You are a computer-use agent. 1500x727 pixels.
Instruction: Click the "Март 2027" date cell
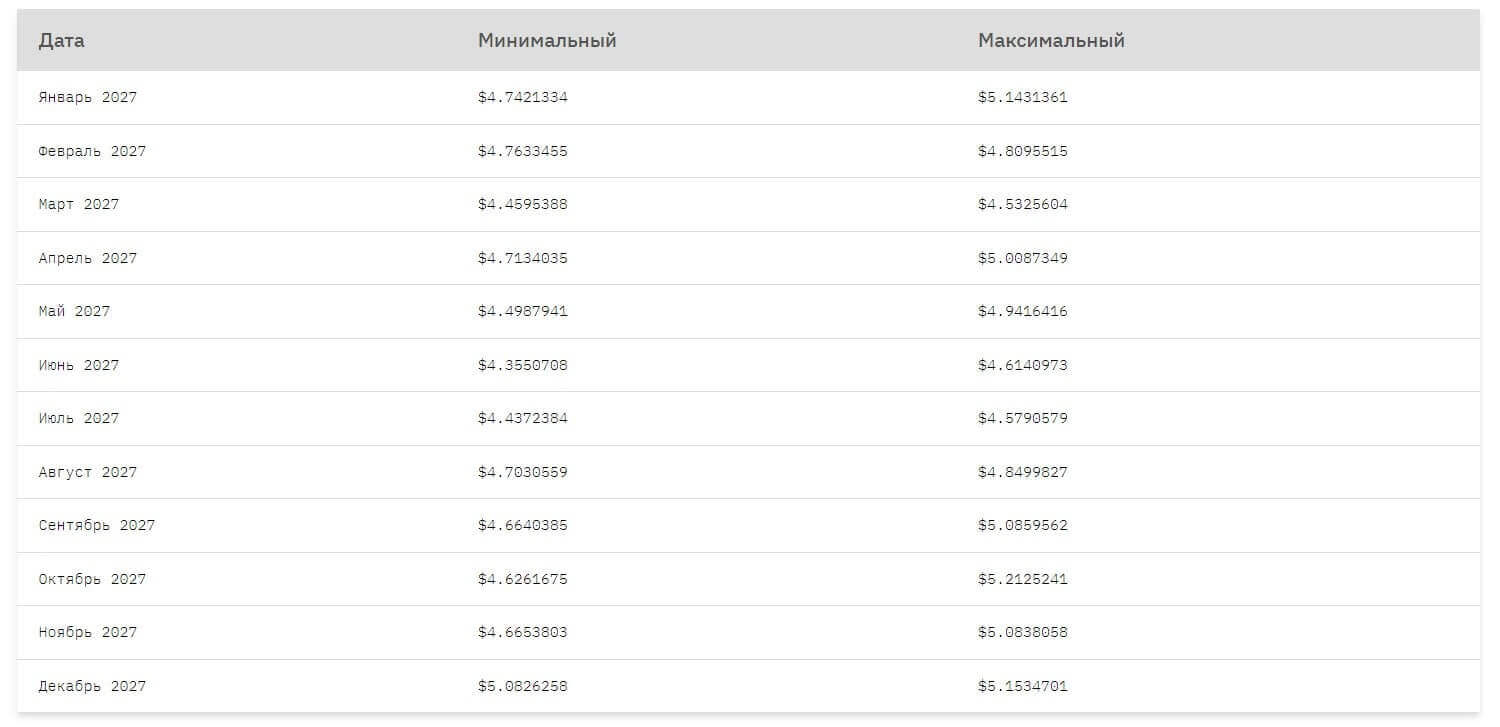click(x=79, y=205)
